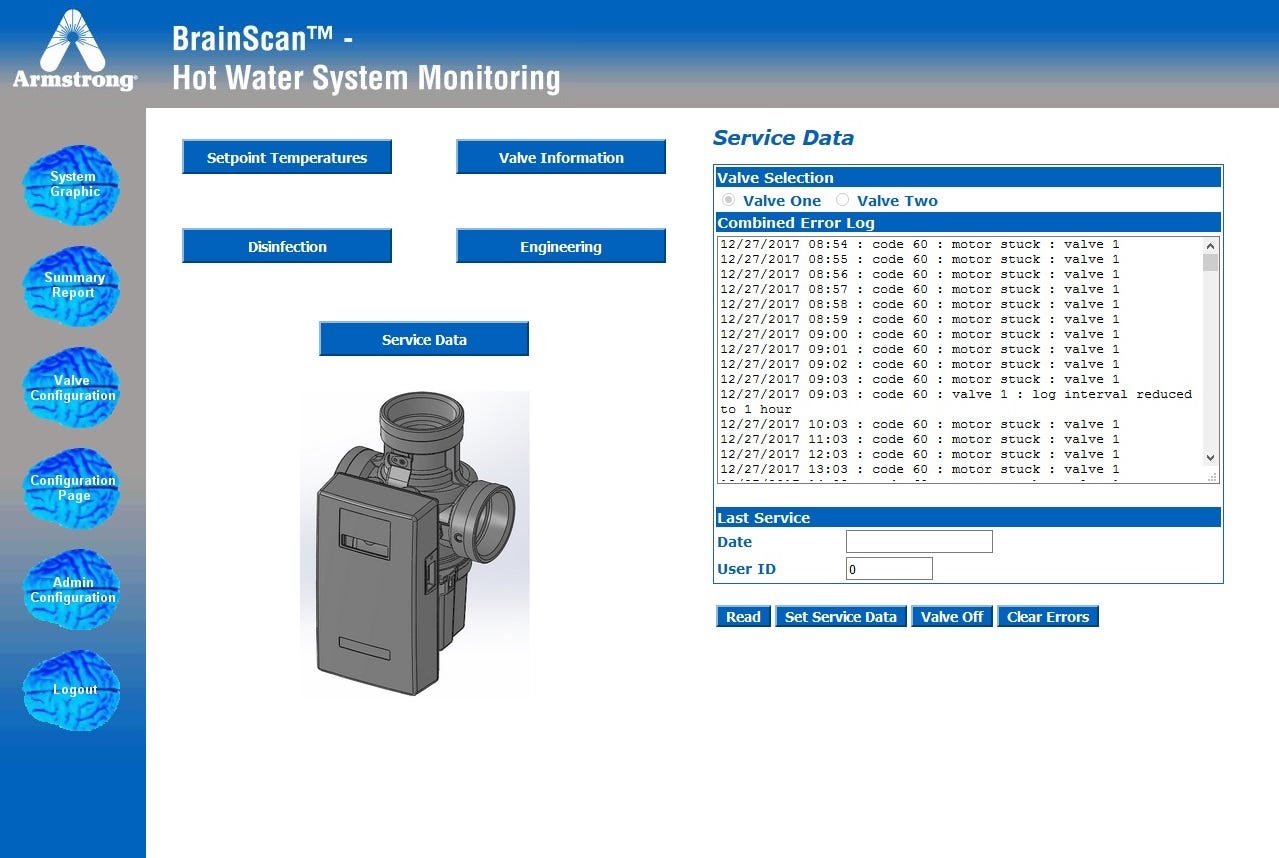Click the 10:03 motor stuck log entry

919,424
